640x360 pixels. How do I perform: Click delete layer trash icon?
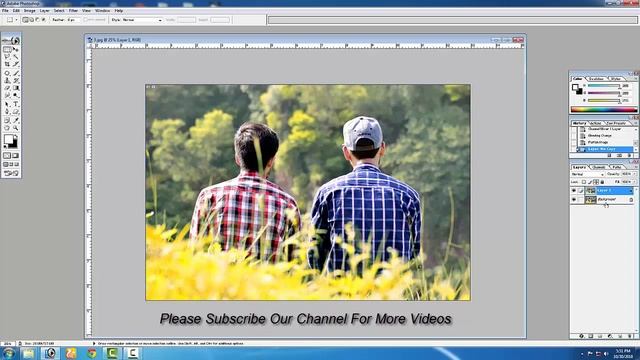(630, 336)
